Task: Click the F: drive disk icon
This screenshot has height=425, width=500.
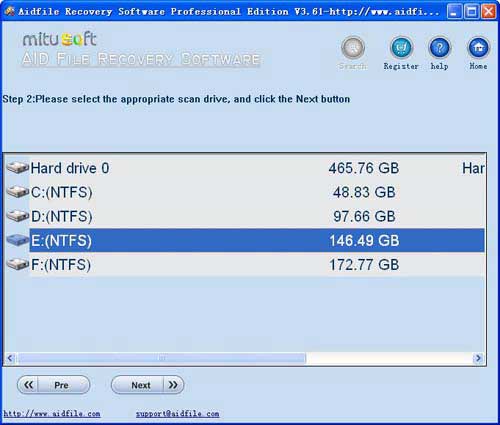Action: pos(18,264)
